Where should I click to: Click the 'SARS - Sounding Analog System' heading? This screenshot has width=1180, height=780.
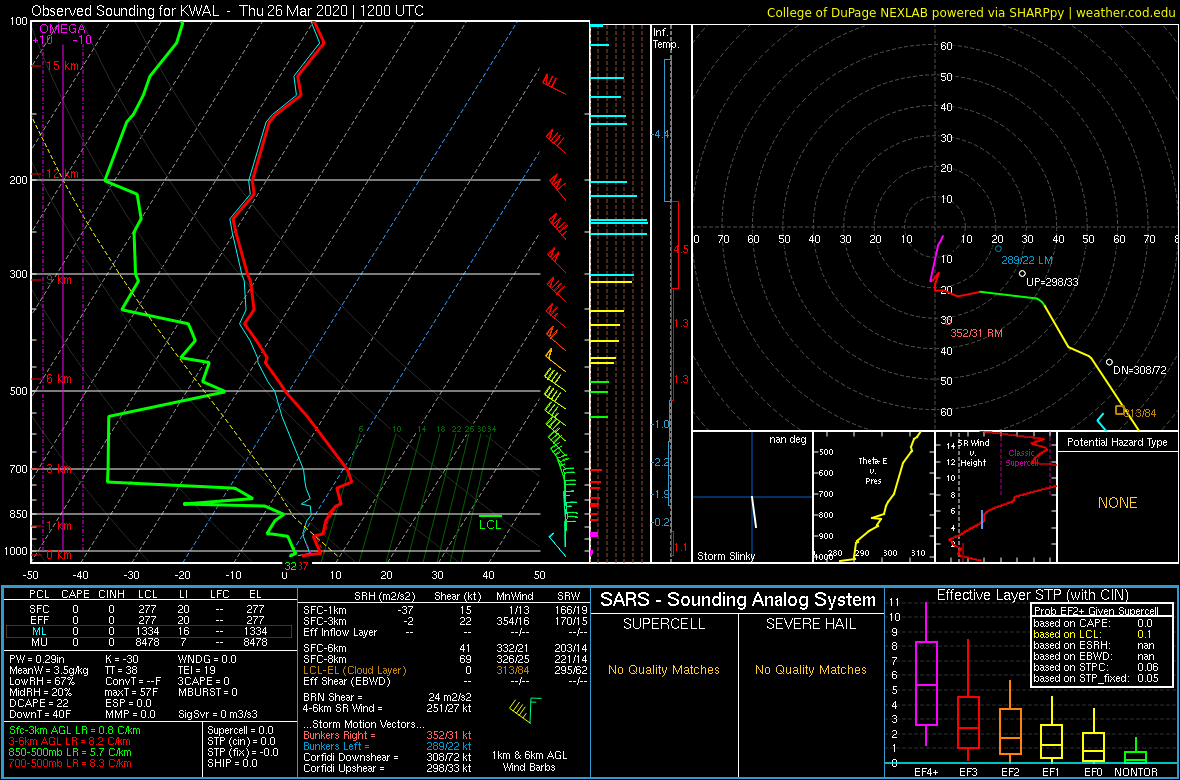click(x=738, y=600)
